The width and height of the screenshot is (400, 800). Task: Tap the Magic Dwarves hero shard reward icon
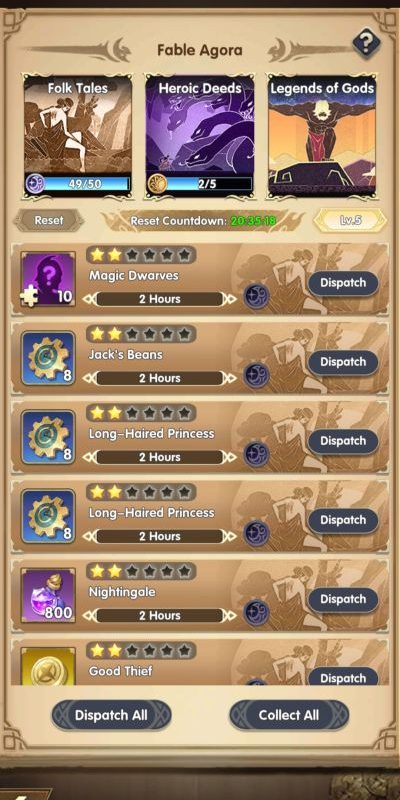coord(48,279)
